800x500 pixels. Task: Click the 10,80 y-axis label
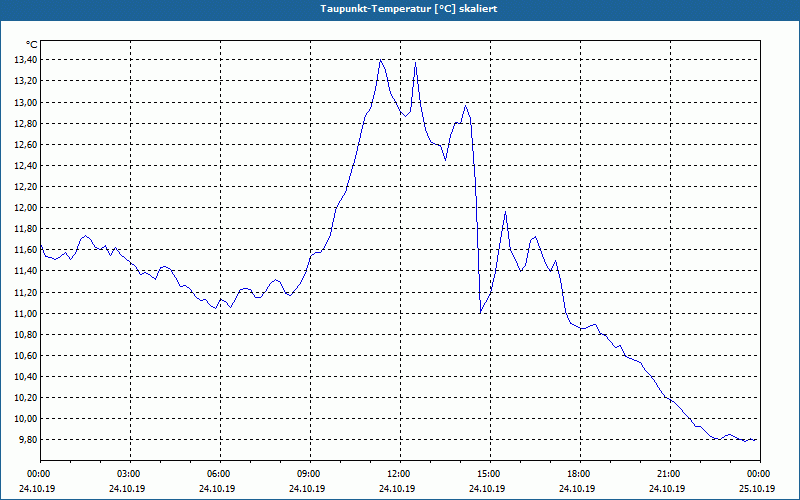[x=26, y=335]
